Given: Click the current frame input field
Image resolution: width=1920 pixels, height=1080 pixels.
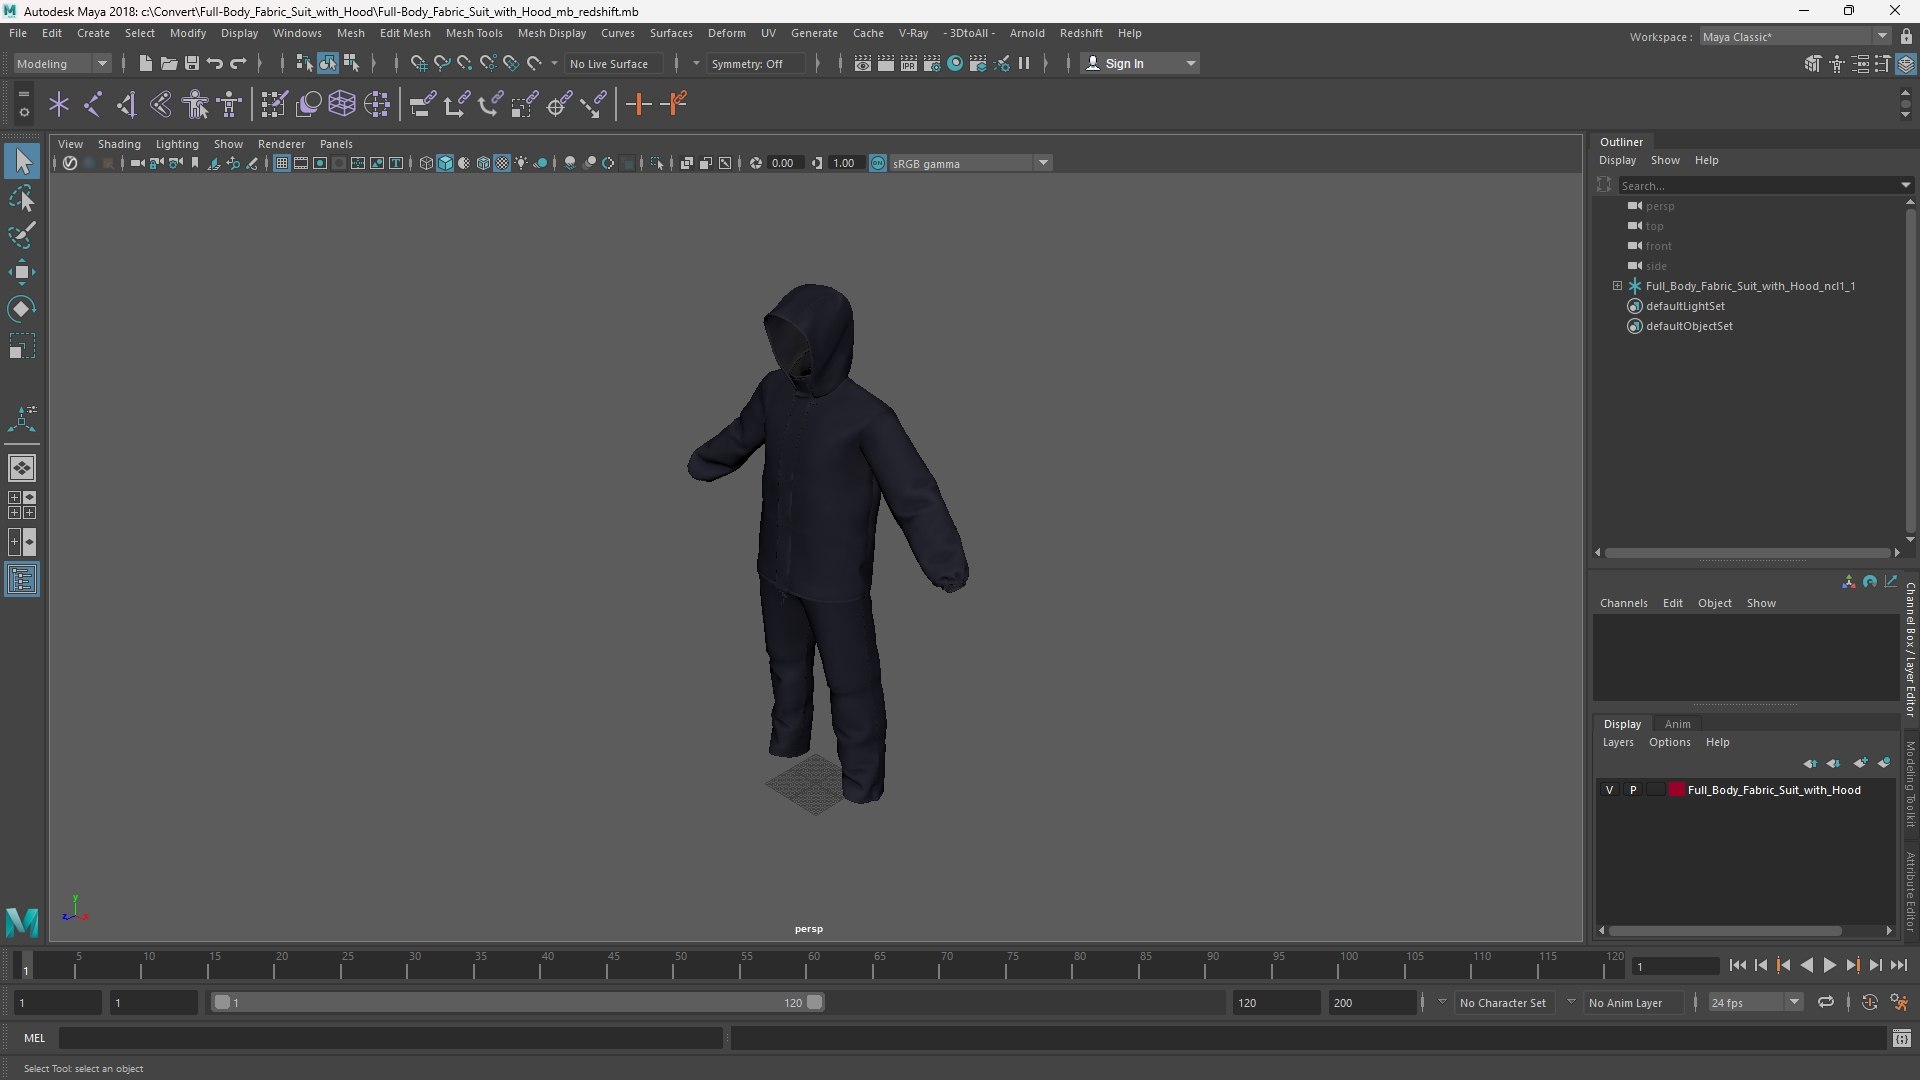Looking at the screenshot, I should tap(1675, 966).
